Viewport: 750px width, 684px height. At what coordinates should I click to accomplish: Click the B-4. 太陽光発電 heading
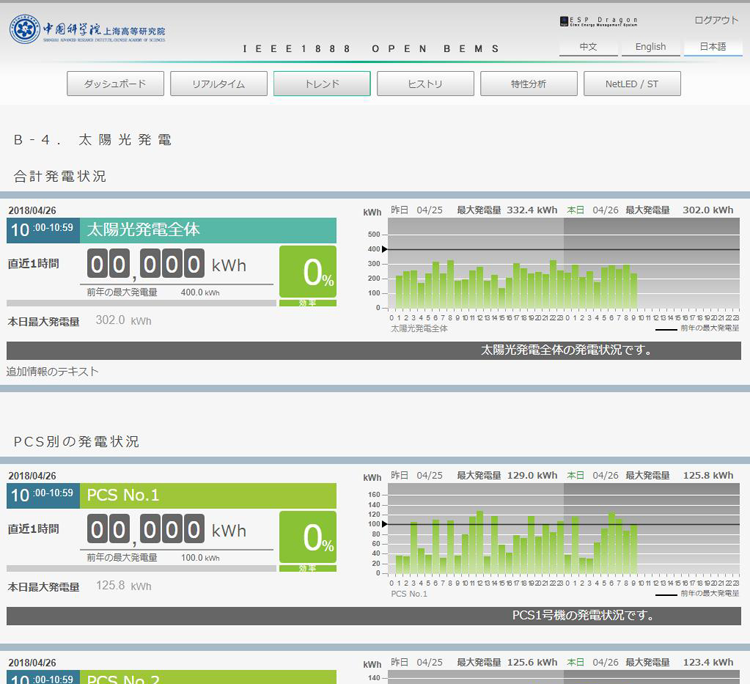(x=92, y=140)
